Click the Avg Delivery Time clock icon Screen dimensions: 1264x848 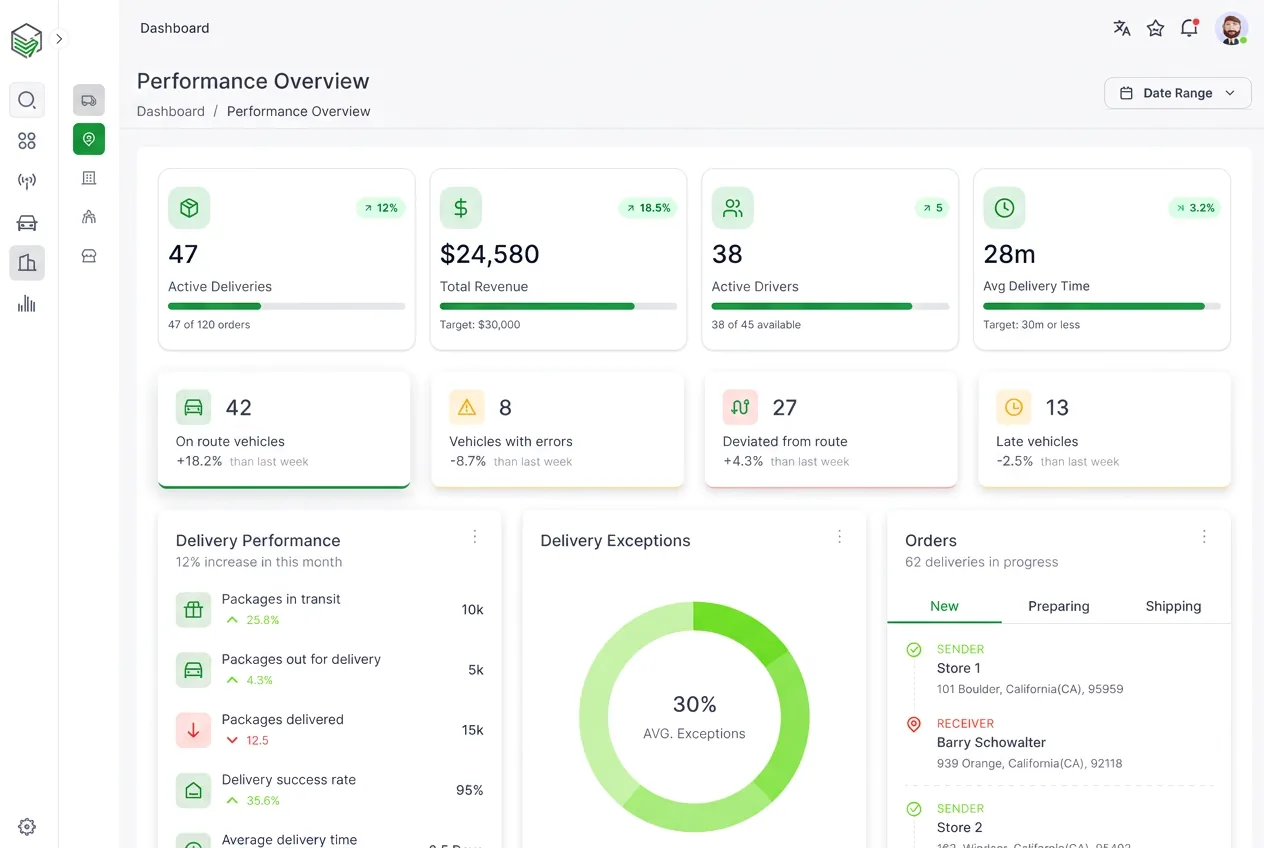tap(1004, 208)
